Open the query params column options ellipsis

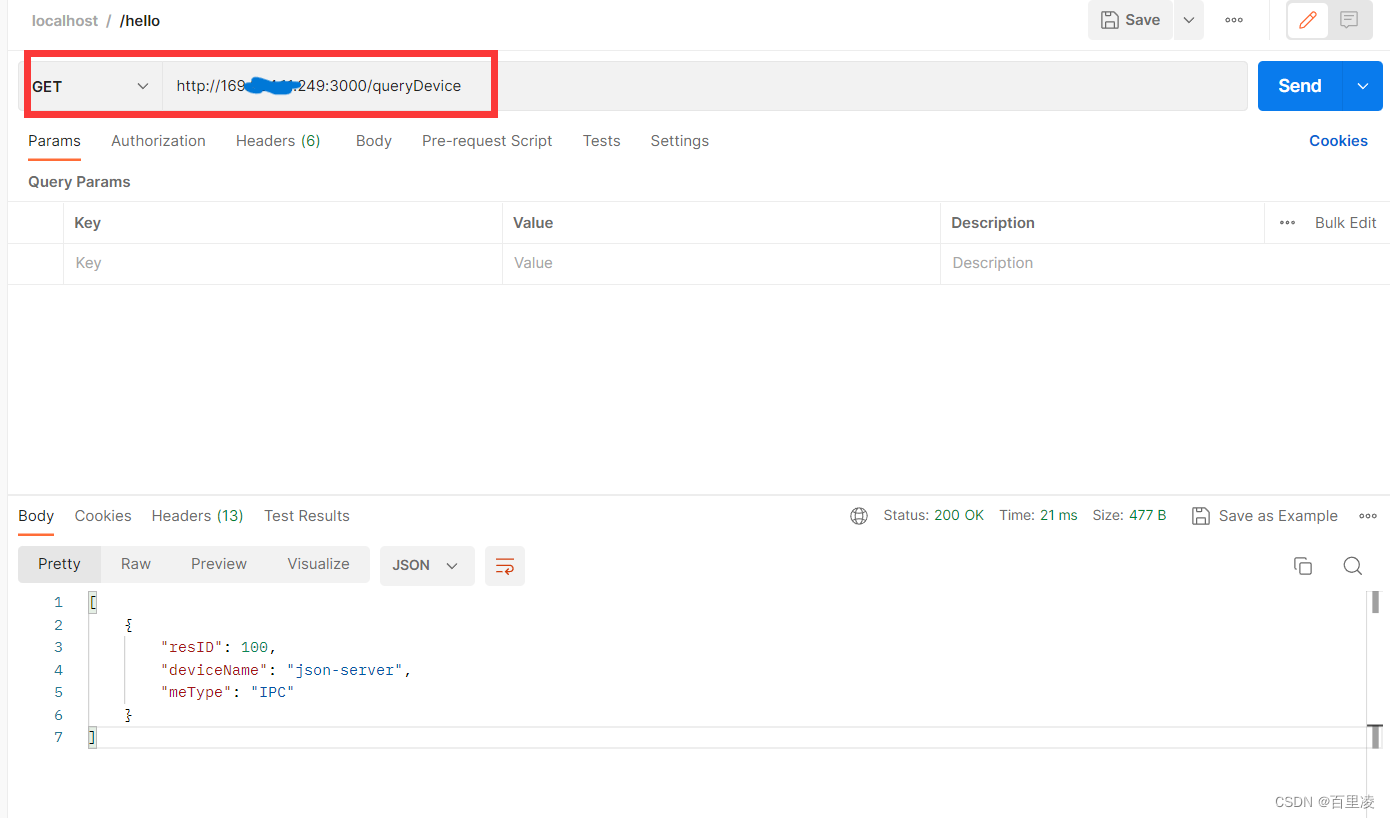1287,223
